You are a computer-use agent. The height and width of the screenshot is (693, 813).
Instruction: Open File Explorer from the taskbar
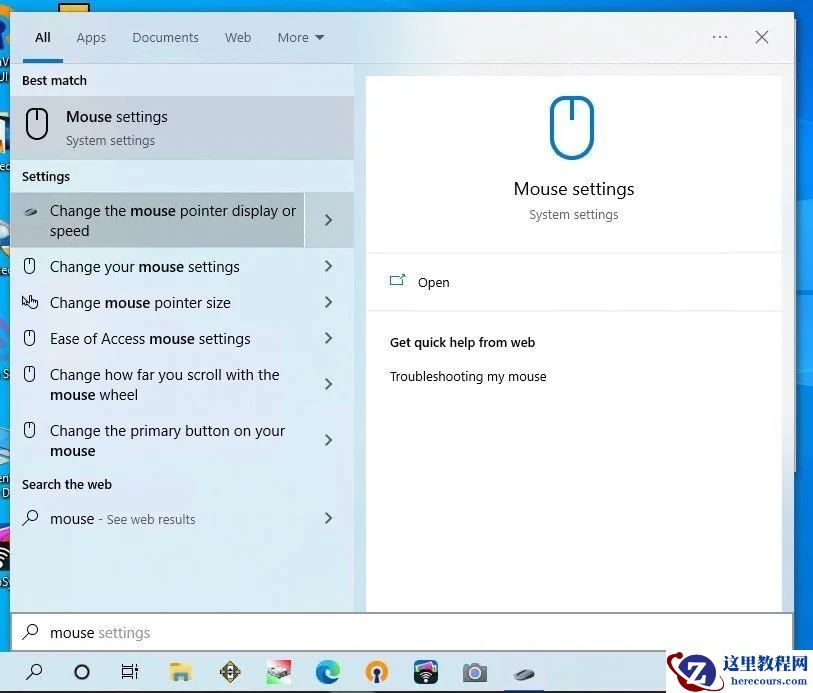[x=180, y=672]
